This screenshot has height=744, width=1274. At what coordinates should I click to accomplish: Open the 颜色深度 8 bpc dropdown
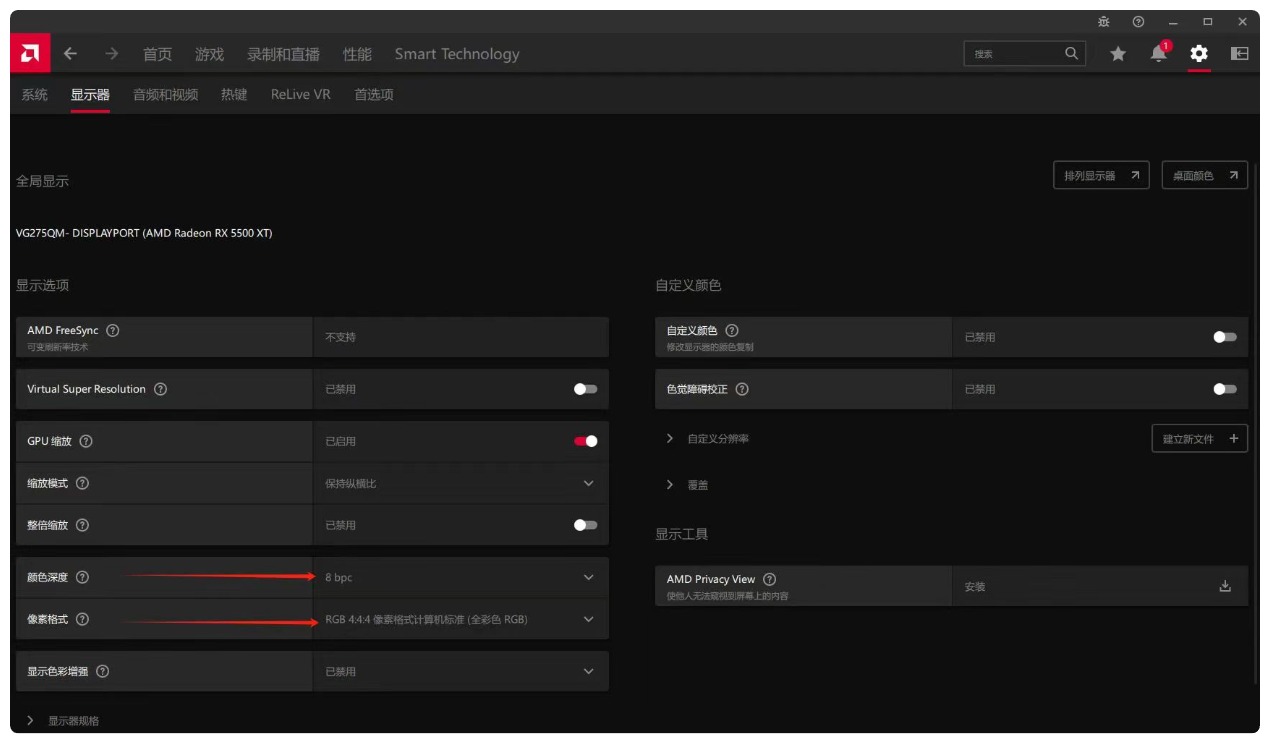pos(460,578)
